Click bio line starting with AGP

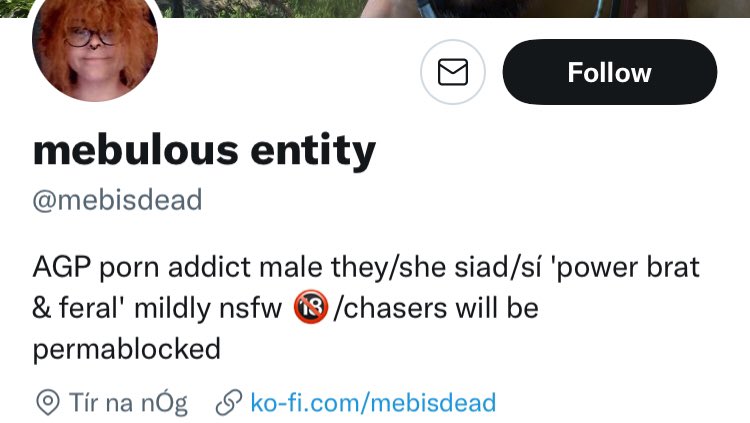coord(366,267)
